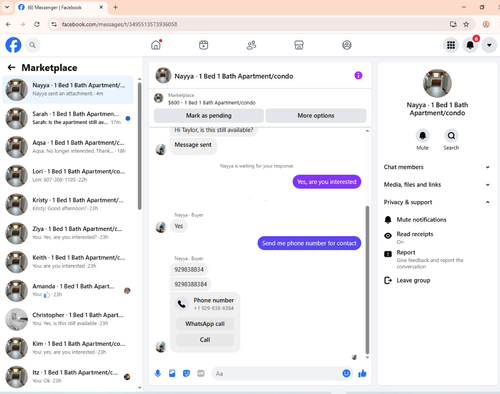Open the Friends icon in the top bar
The width and height of the screenshot is (500, 394).
pos(251,45)
